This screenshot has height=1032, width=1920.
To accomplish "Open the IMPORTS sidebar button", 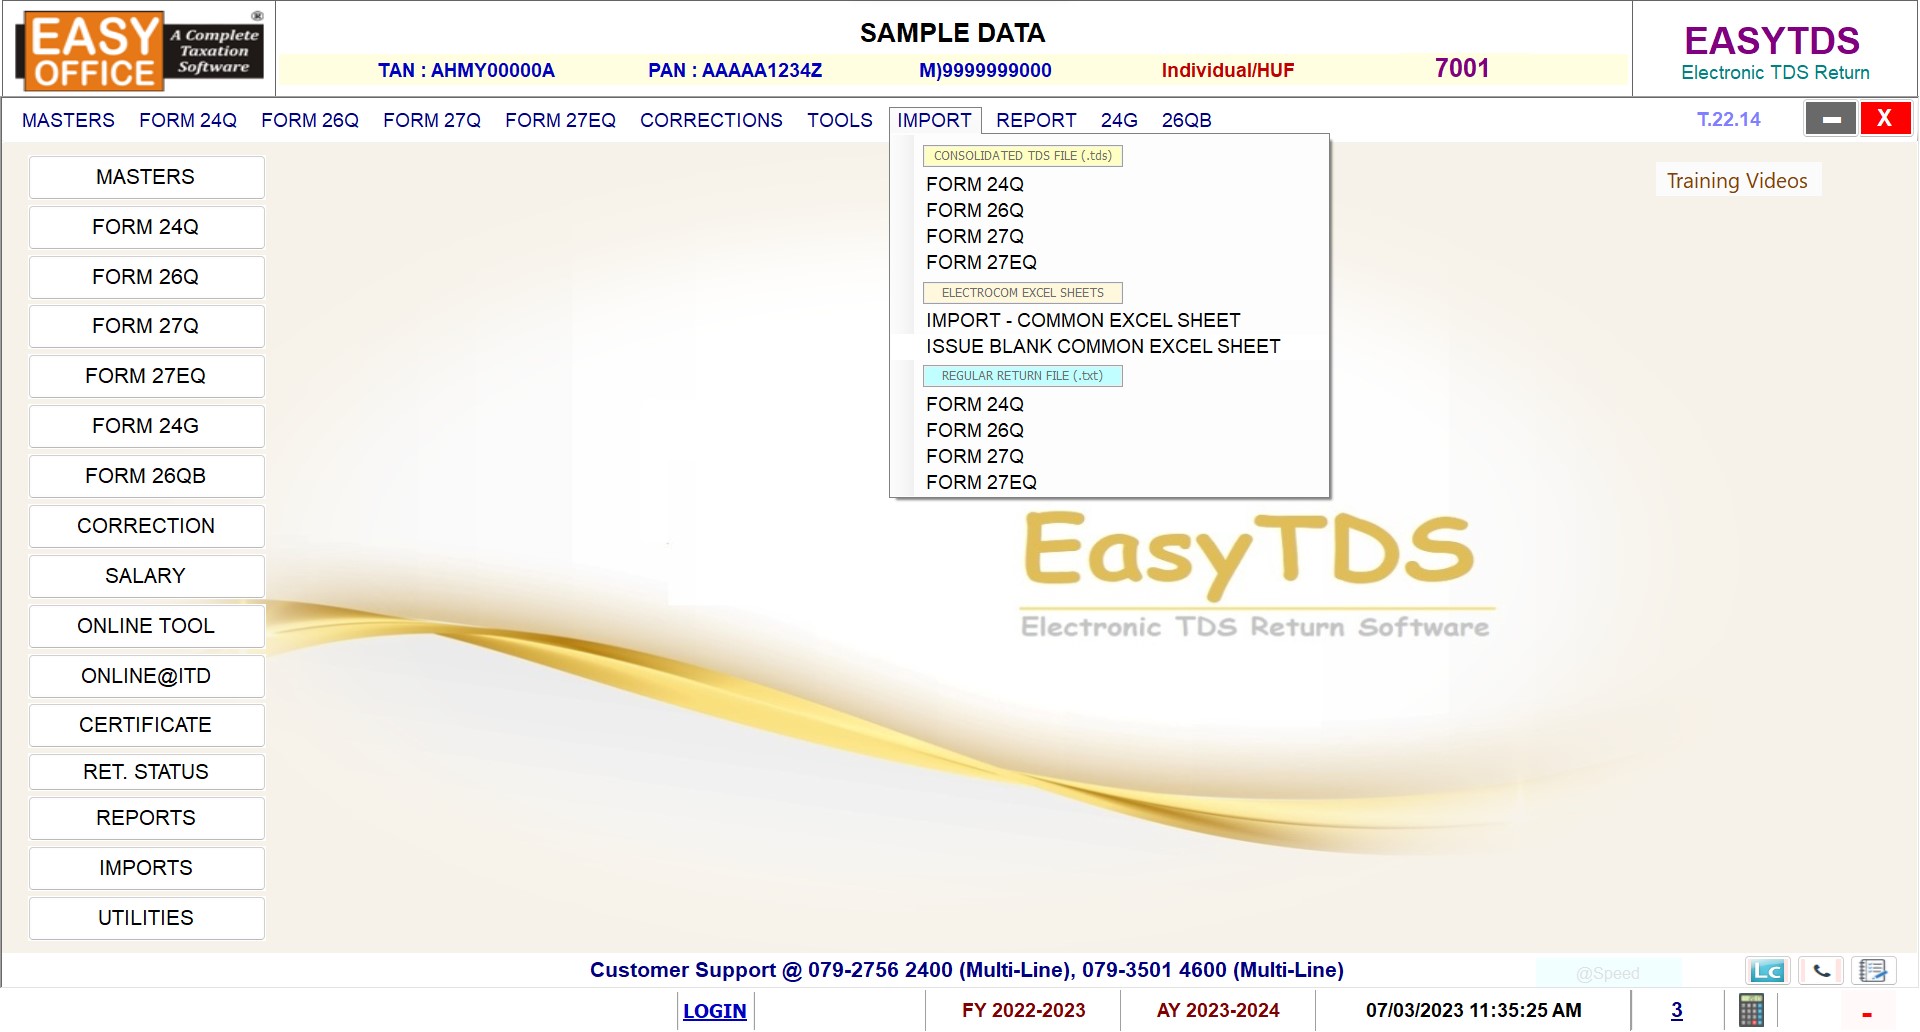I will point(146,868).
